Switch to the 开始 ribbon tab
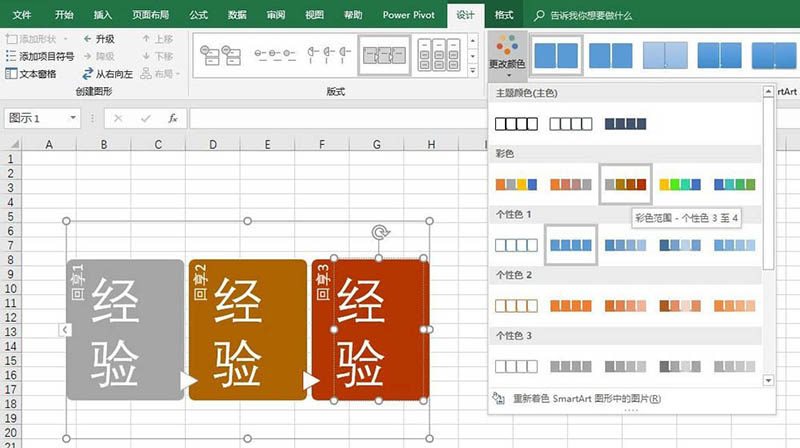 tap(64, 15)
